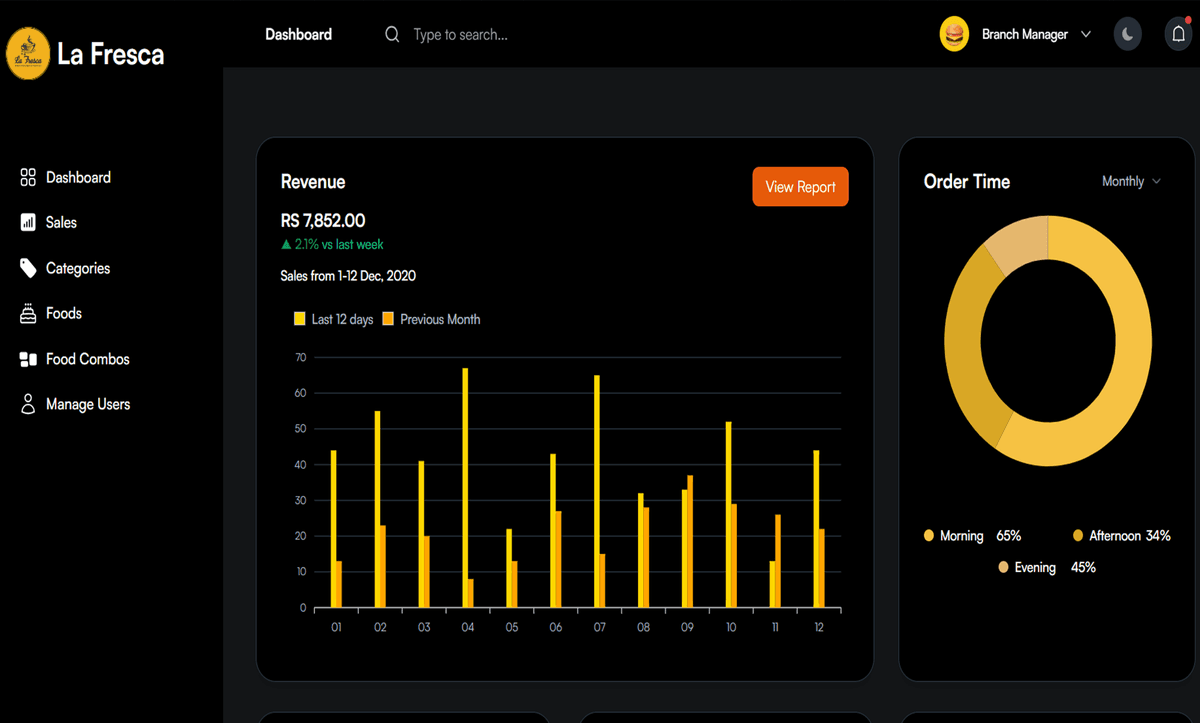The height and width of the screenshot is (723, 1200).
Task: Click the Dashboard grid icon in sidebar
Action: (28, 178)
